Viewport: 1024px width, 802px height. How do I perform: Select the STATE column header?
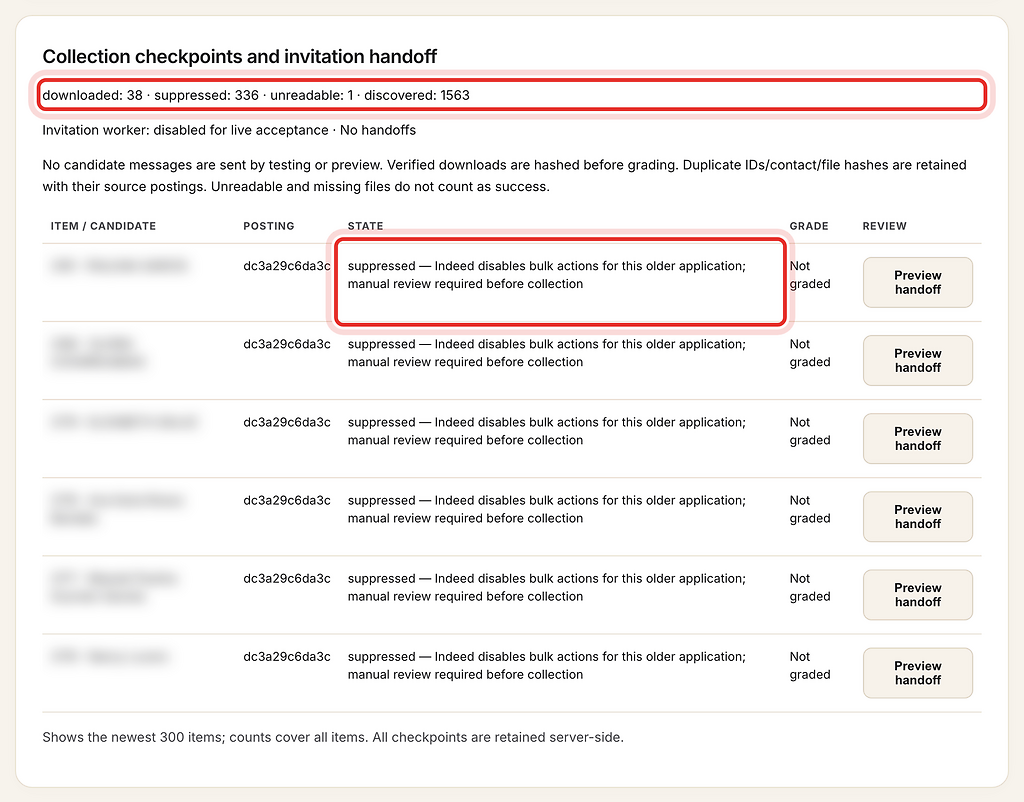click(x=365, y=226)
